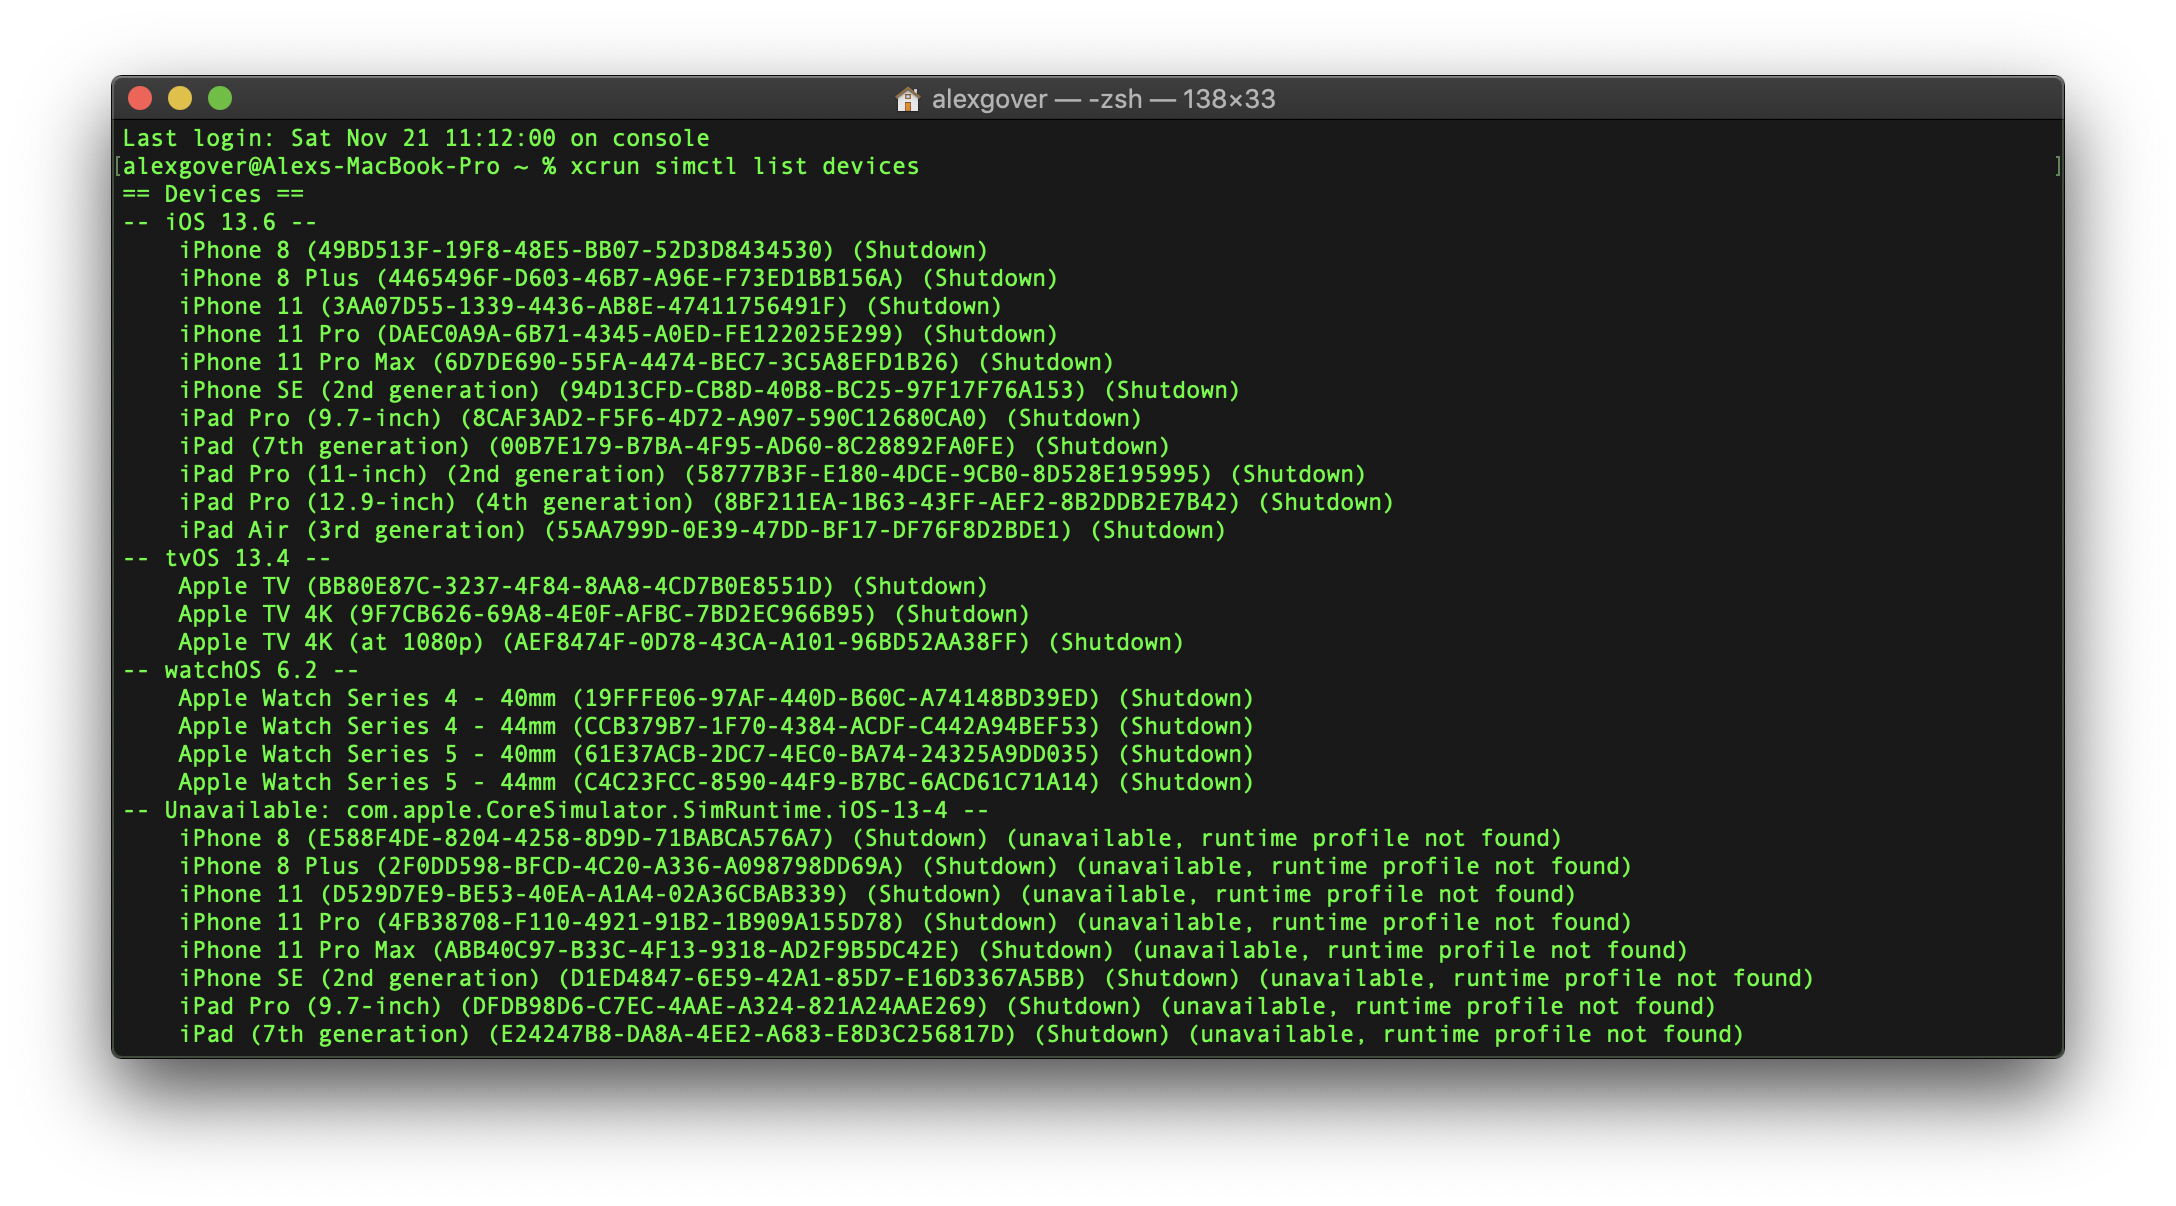Click the iPad (7th generation) 00B7E179-B7BA line
Screen dimensions: 2176x1206
pyautogui.click(x=674, y=446)
